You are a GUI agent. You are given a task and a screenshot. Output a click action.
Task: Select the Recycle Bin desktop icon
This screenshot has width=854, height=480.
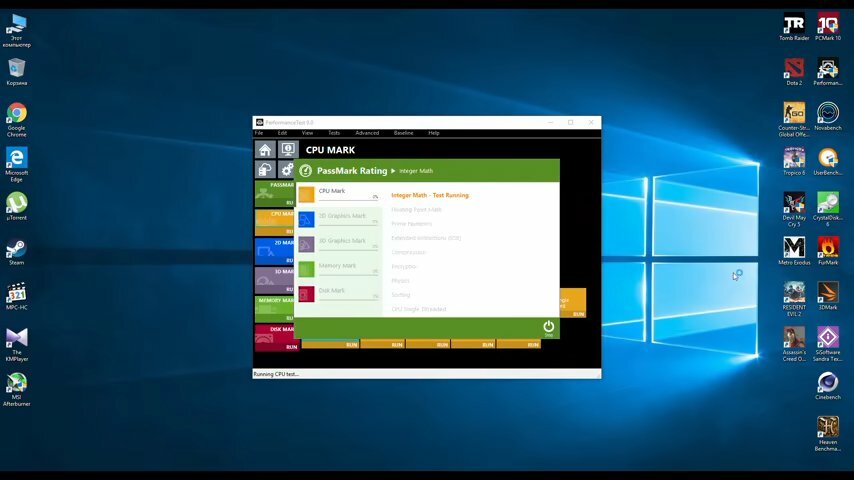(17, 72)
